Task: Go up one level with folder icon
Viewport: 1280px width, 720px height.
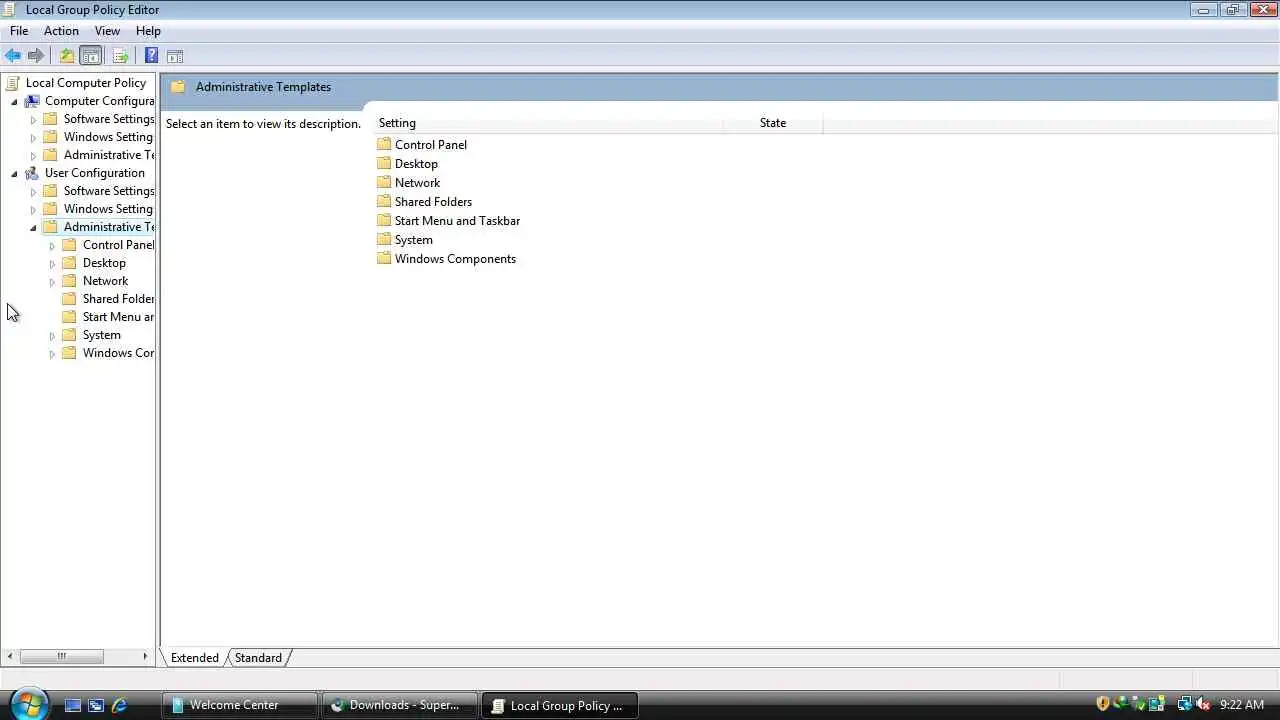Action: pyautogui.click(x=67, y=56)
